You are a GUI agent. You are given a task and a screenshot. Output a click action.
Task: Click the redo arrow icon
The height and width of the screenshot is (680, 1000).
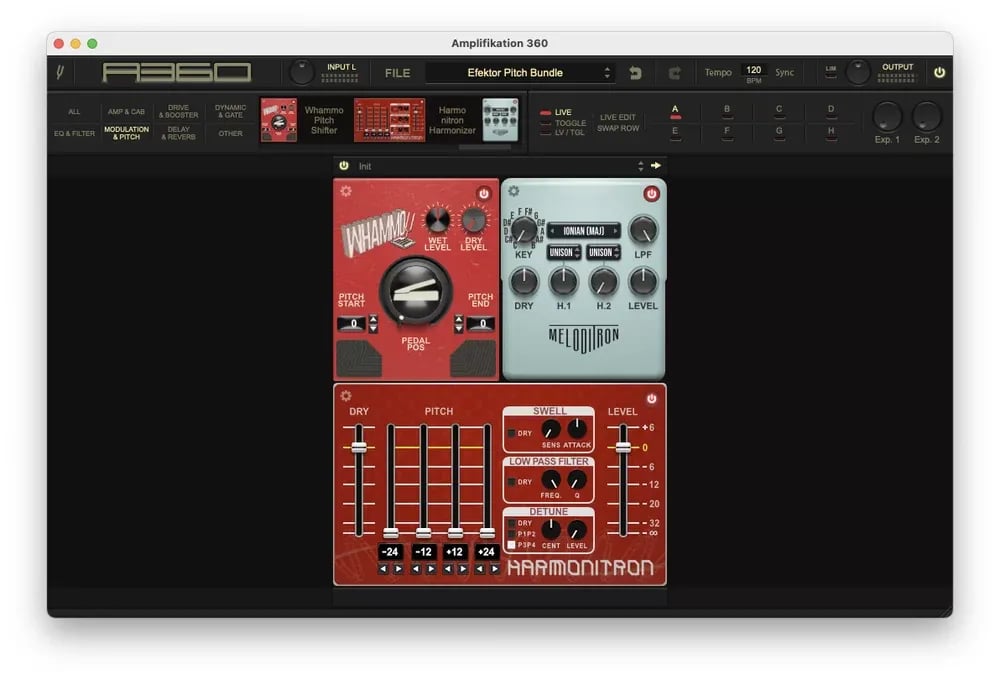pyautogui.click(x=674, y=73)
